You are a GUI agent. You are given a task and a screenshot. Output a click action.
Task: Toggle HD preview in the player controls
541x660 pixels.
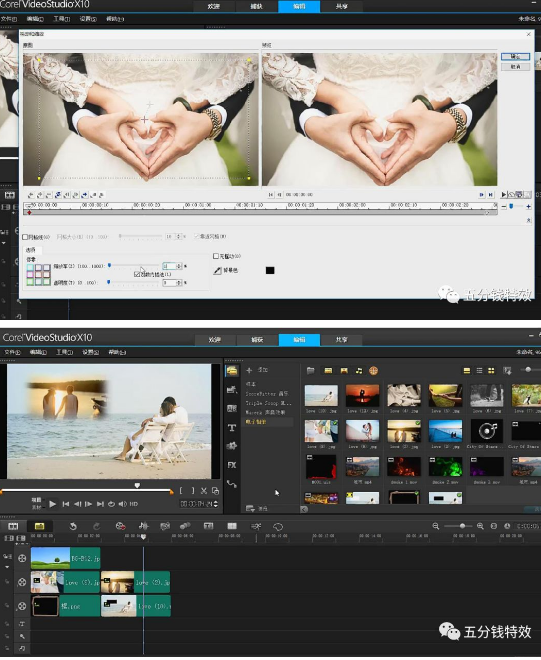[133, 504]
